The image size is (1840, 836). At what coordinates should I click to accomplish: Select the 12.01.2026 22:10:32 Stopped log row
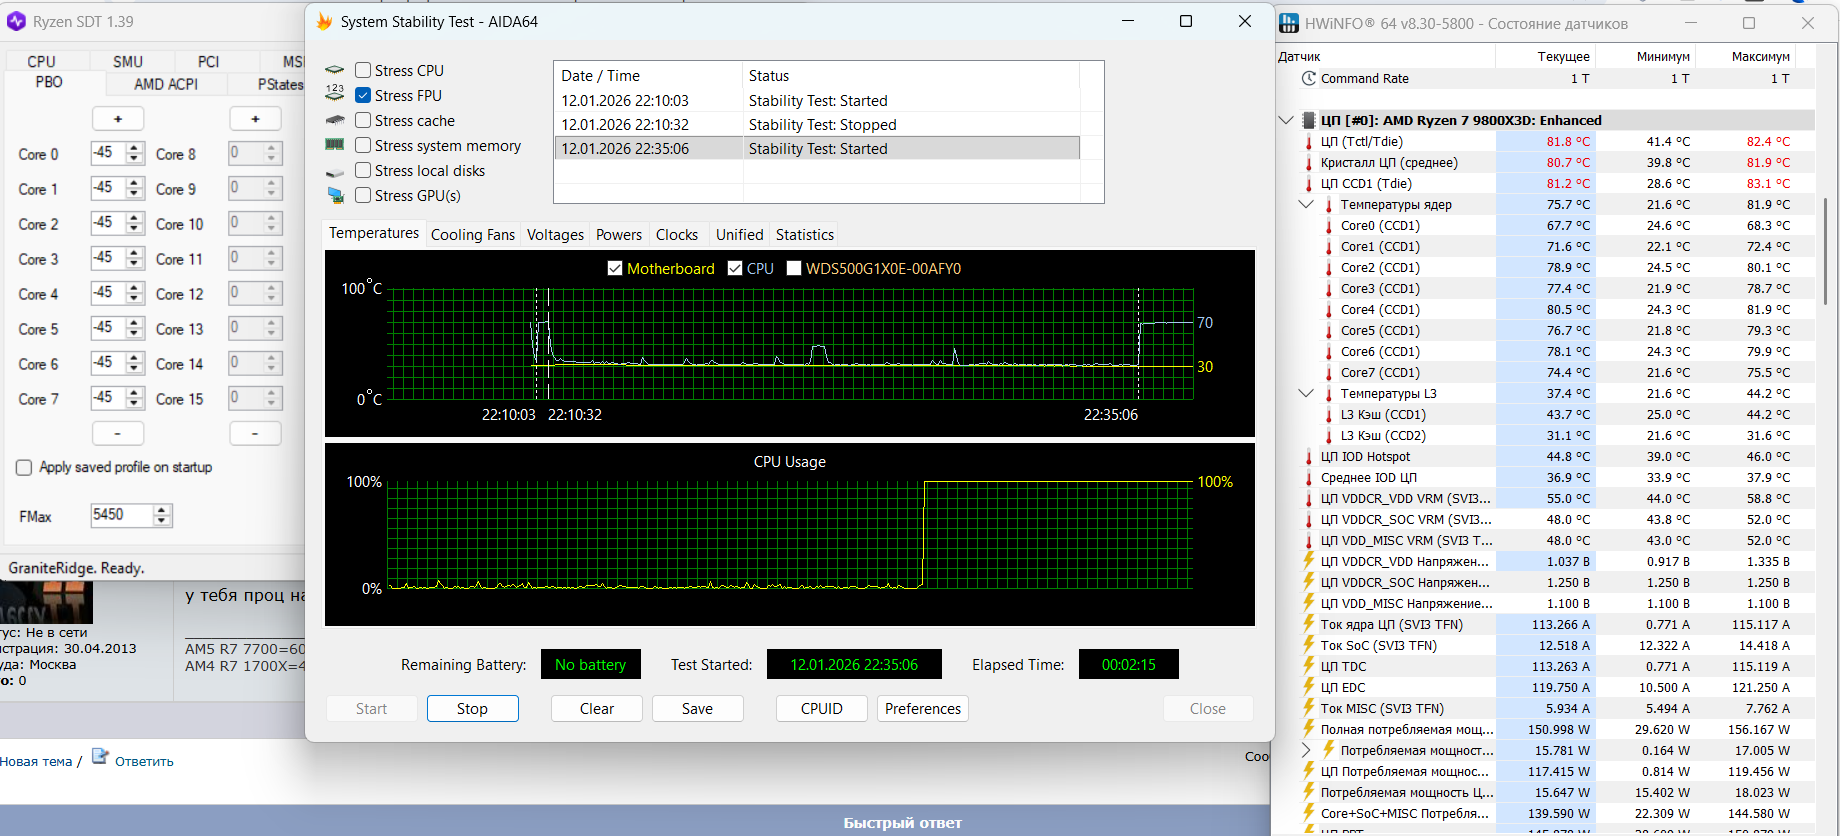[816, 124]
